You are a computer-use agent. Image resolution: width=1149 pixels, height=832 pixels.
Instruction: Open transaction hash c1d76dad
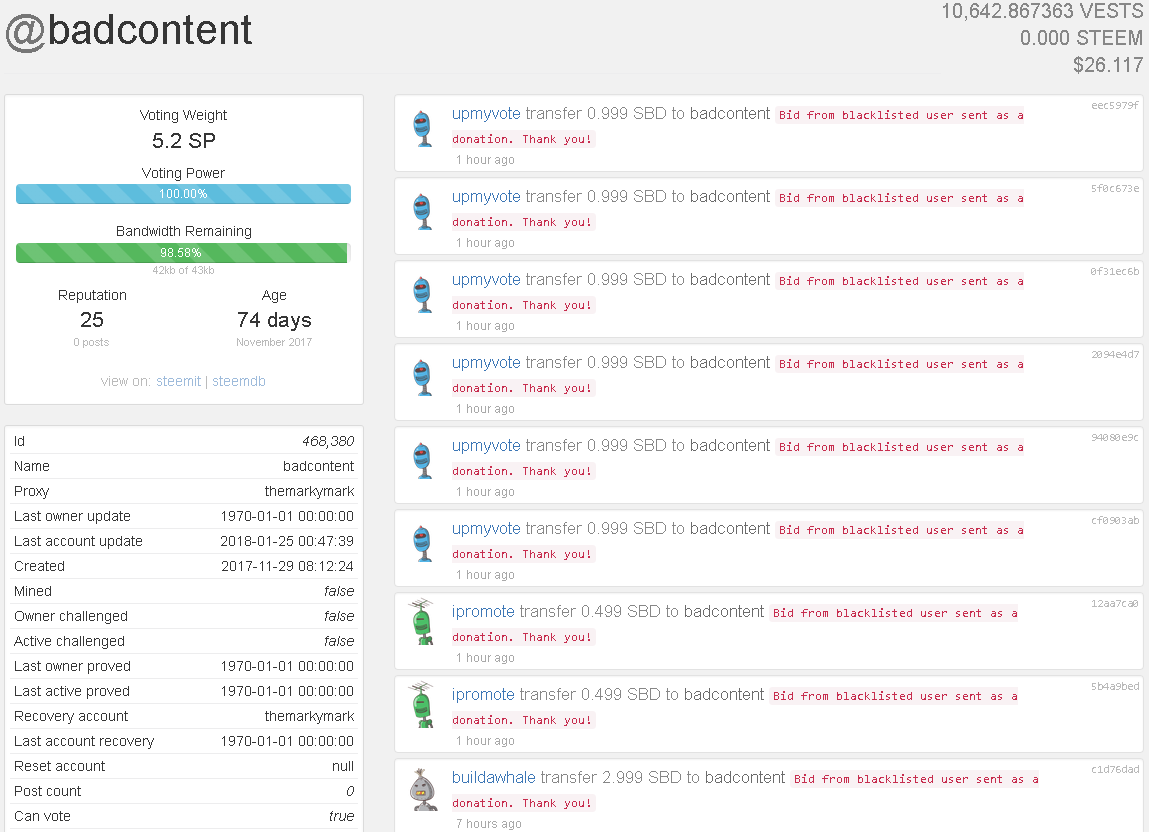click(1115, 769)
